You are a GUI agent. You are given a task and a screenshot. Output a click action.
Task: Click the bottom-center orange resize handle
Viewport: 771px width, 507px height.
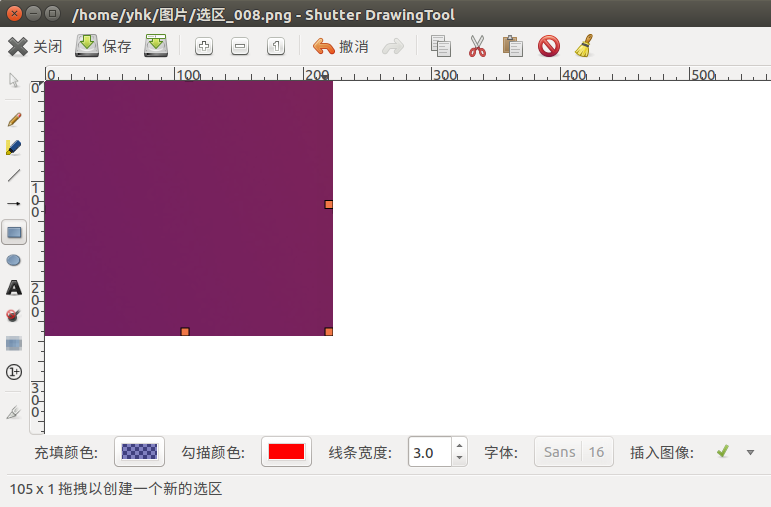[x=185, y=332]
